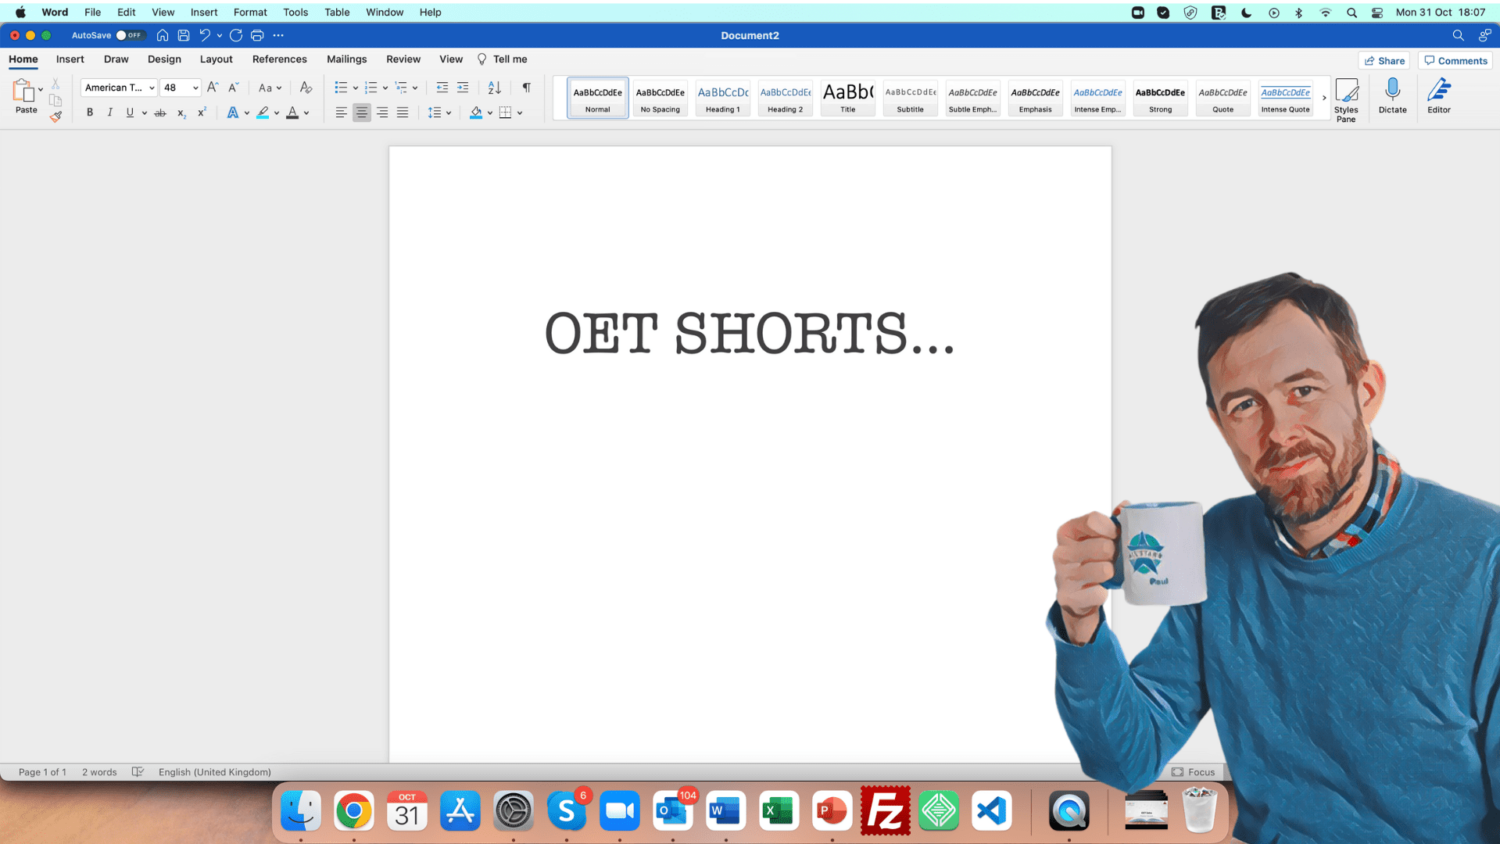Open the Review tab
The height and width of the screenshot is (844, 1500).
click(x=403, y=59)
